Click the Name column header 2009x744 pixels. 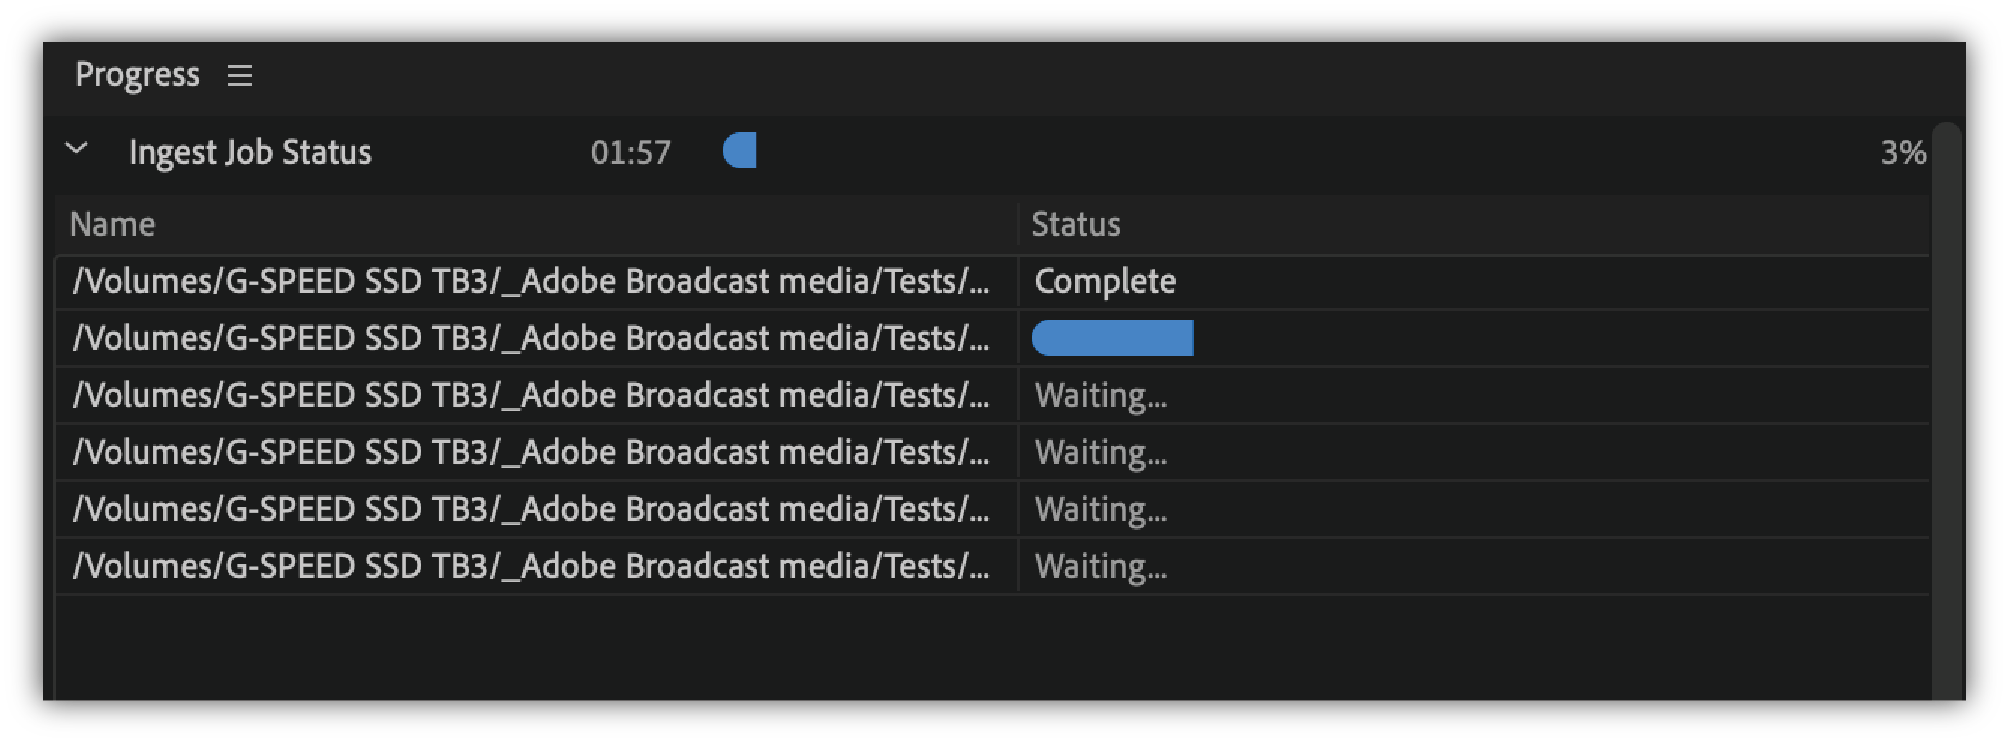[x=113, y=225]
